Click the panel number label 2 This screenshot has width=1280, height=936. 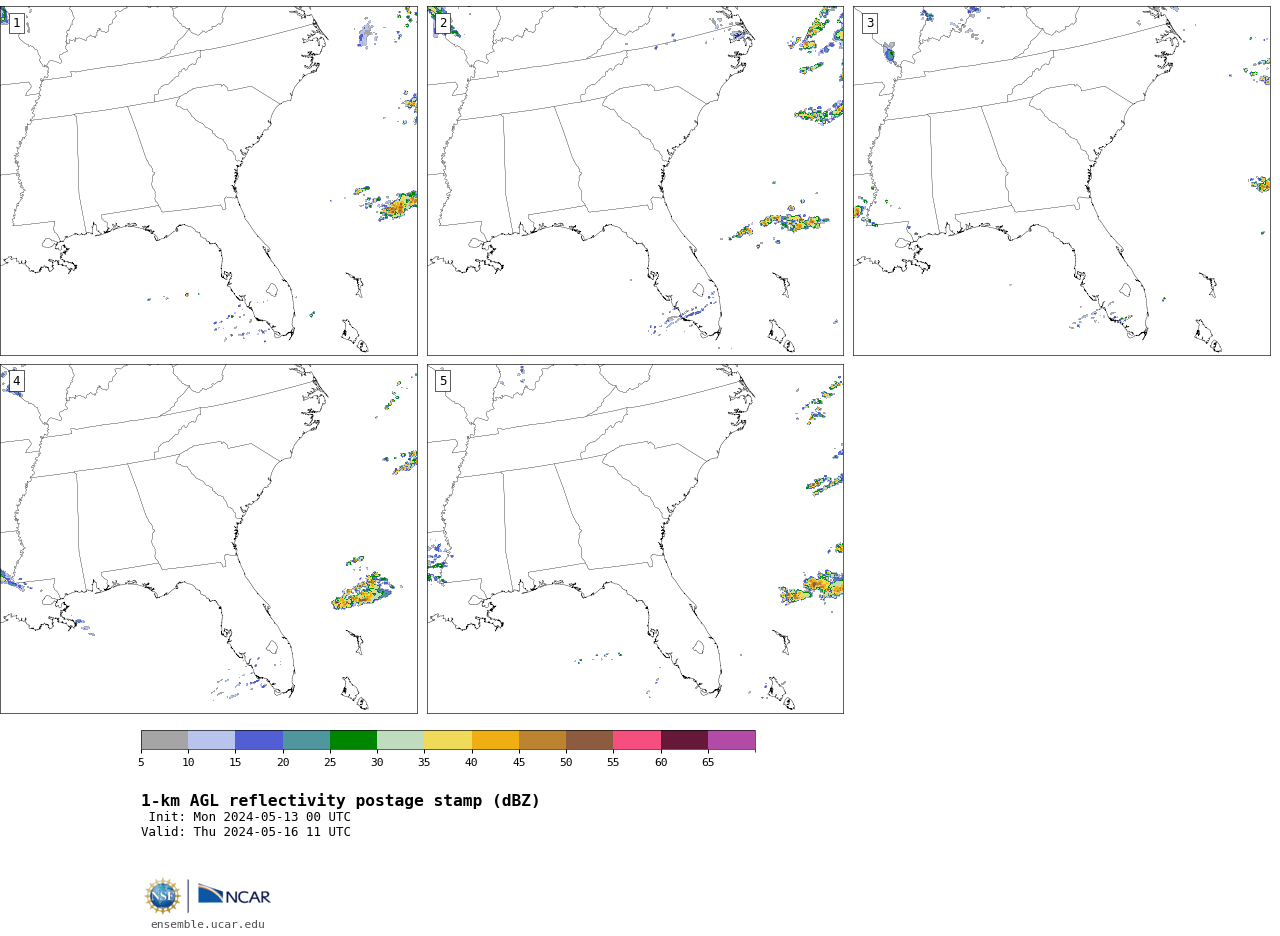coord(443,23)
